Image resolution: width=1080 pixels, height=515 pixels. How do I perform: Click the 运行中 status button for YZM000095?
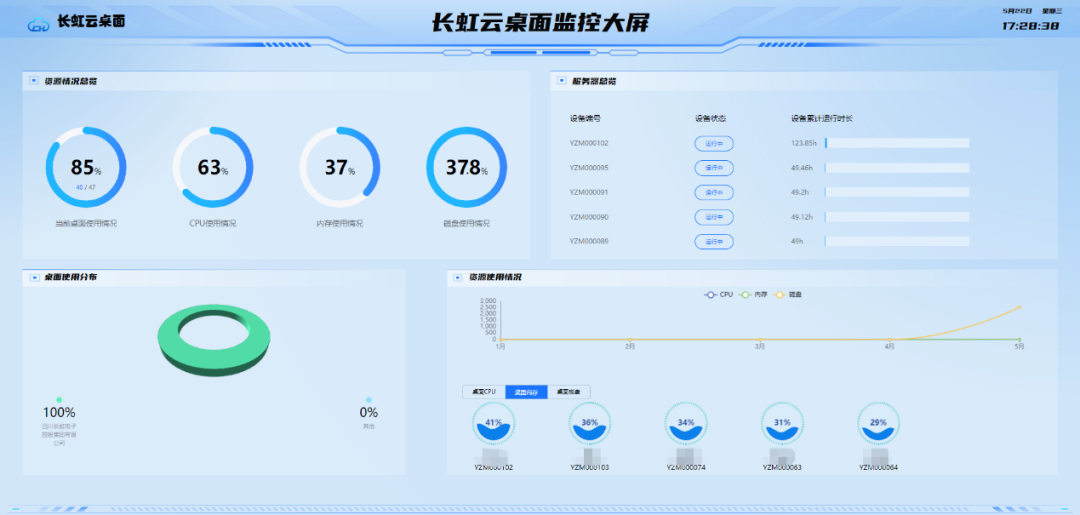(714, 168)
